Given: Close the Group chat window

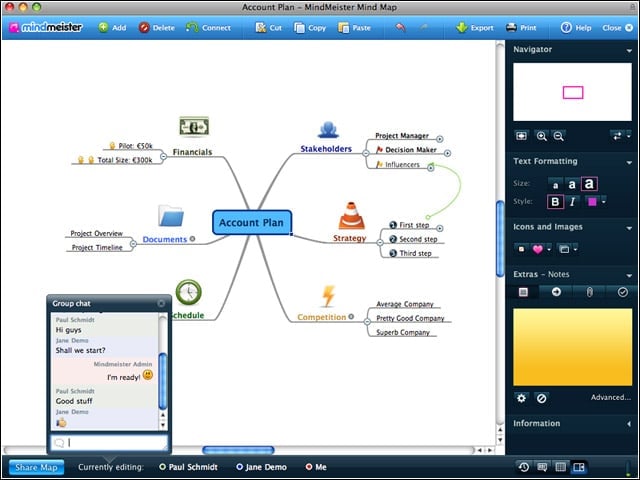Looking at the screenshot, I should tap(161, 303).
